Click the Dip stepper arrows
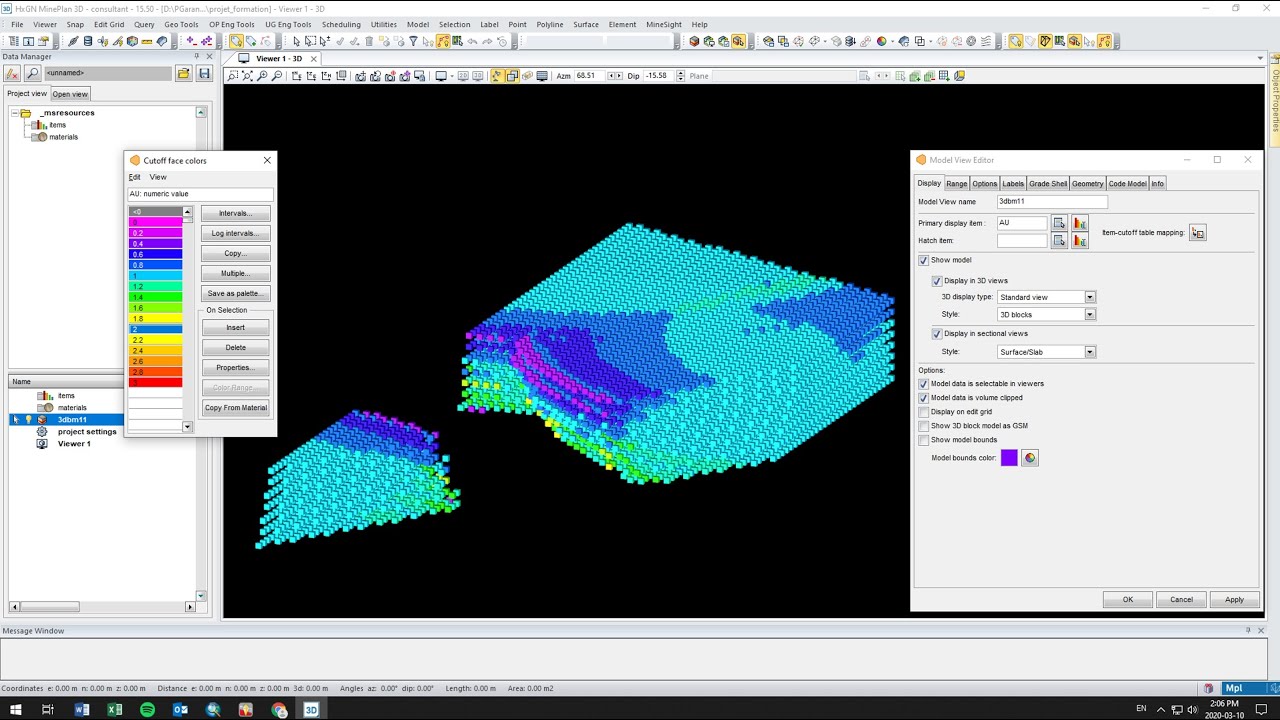This screenshot has height=720, width=1280. (x=681, y=76)
